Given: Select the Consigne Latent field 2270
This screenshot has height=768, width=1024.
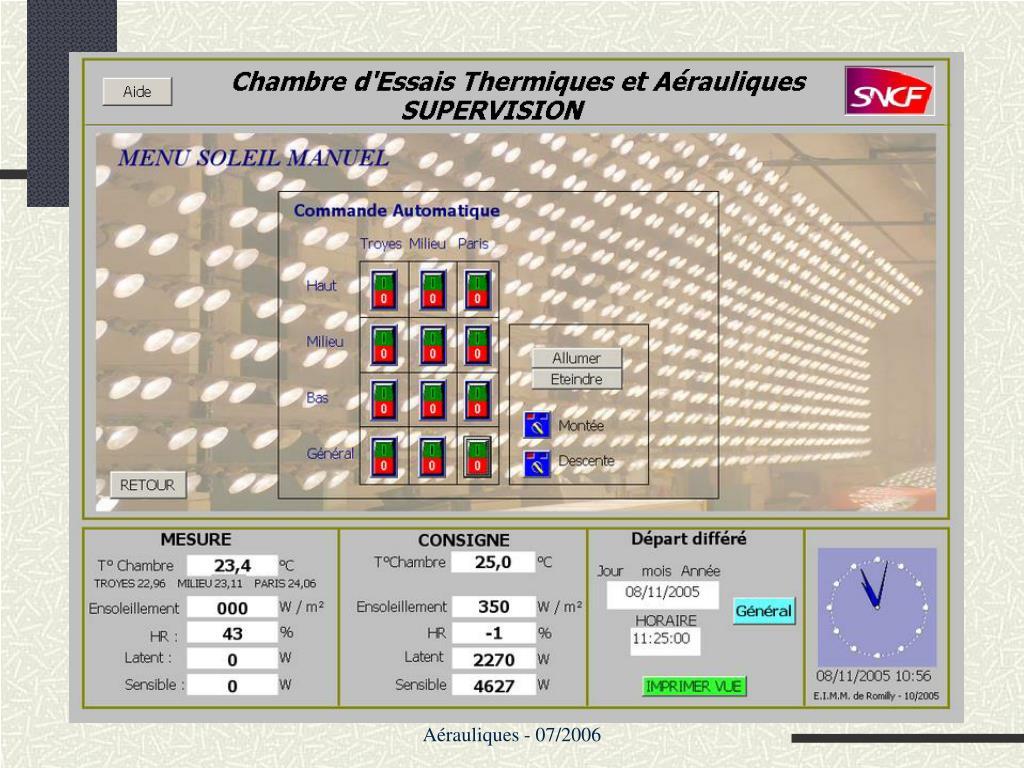Looking at the screenshot, I should click(x=493, y=660).
